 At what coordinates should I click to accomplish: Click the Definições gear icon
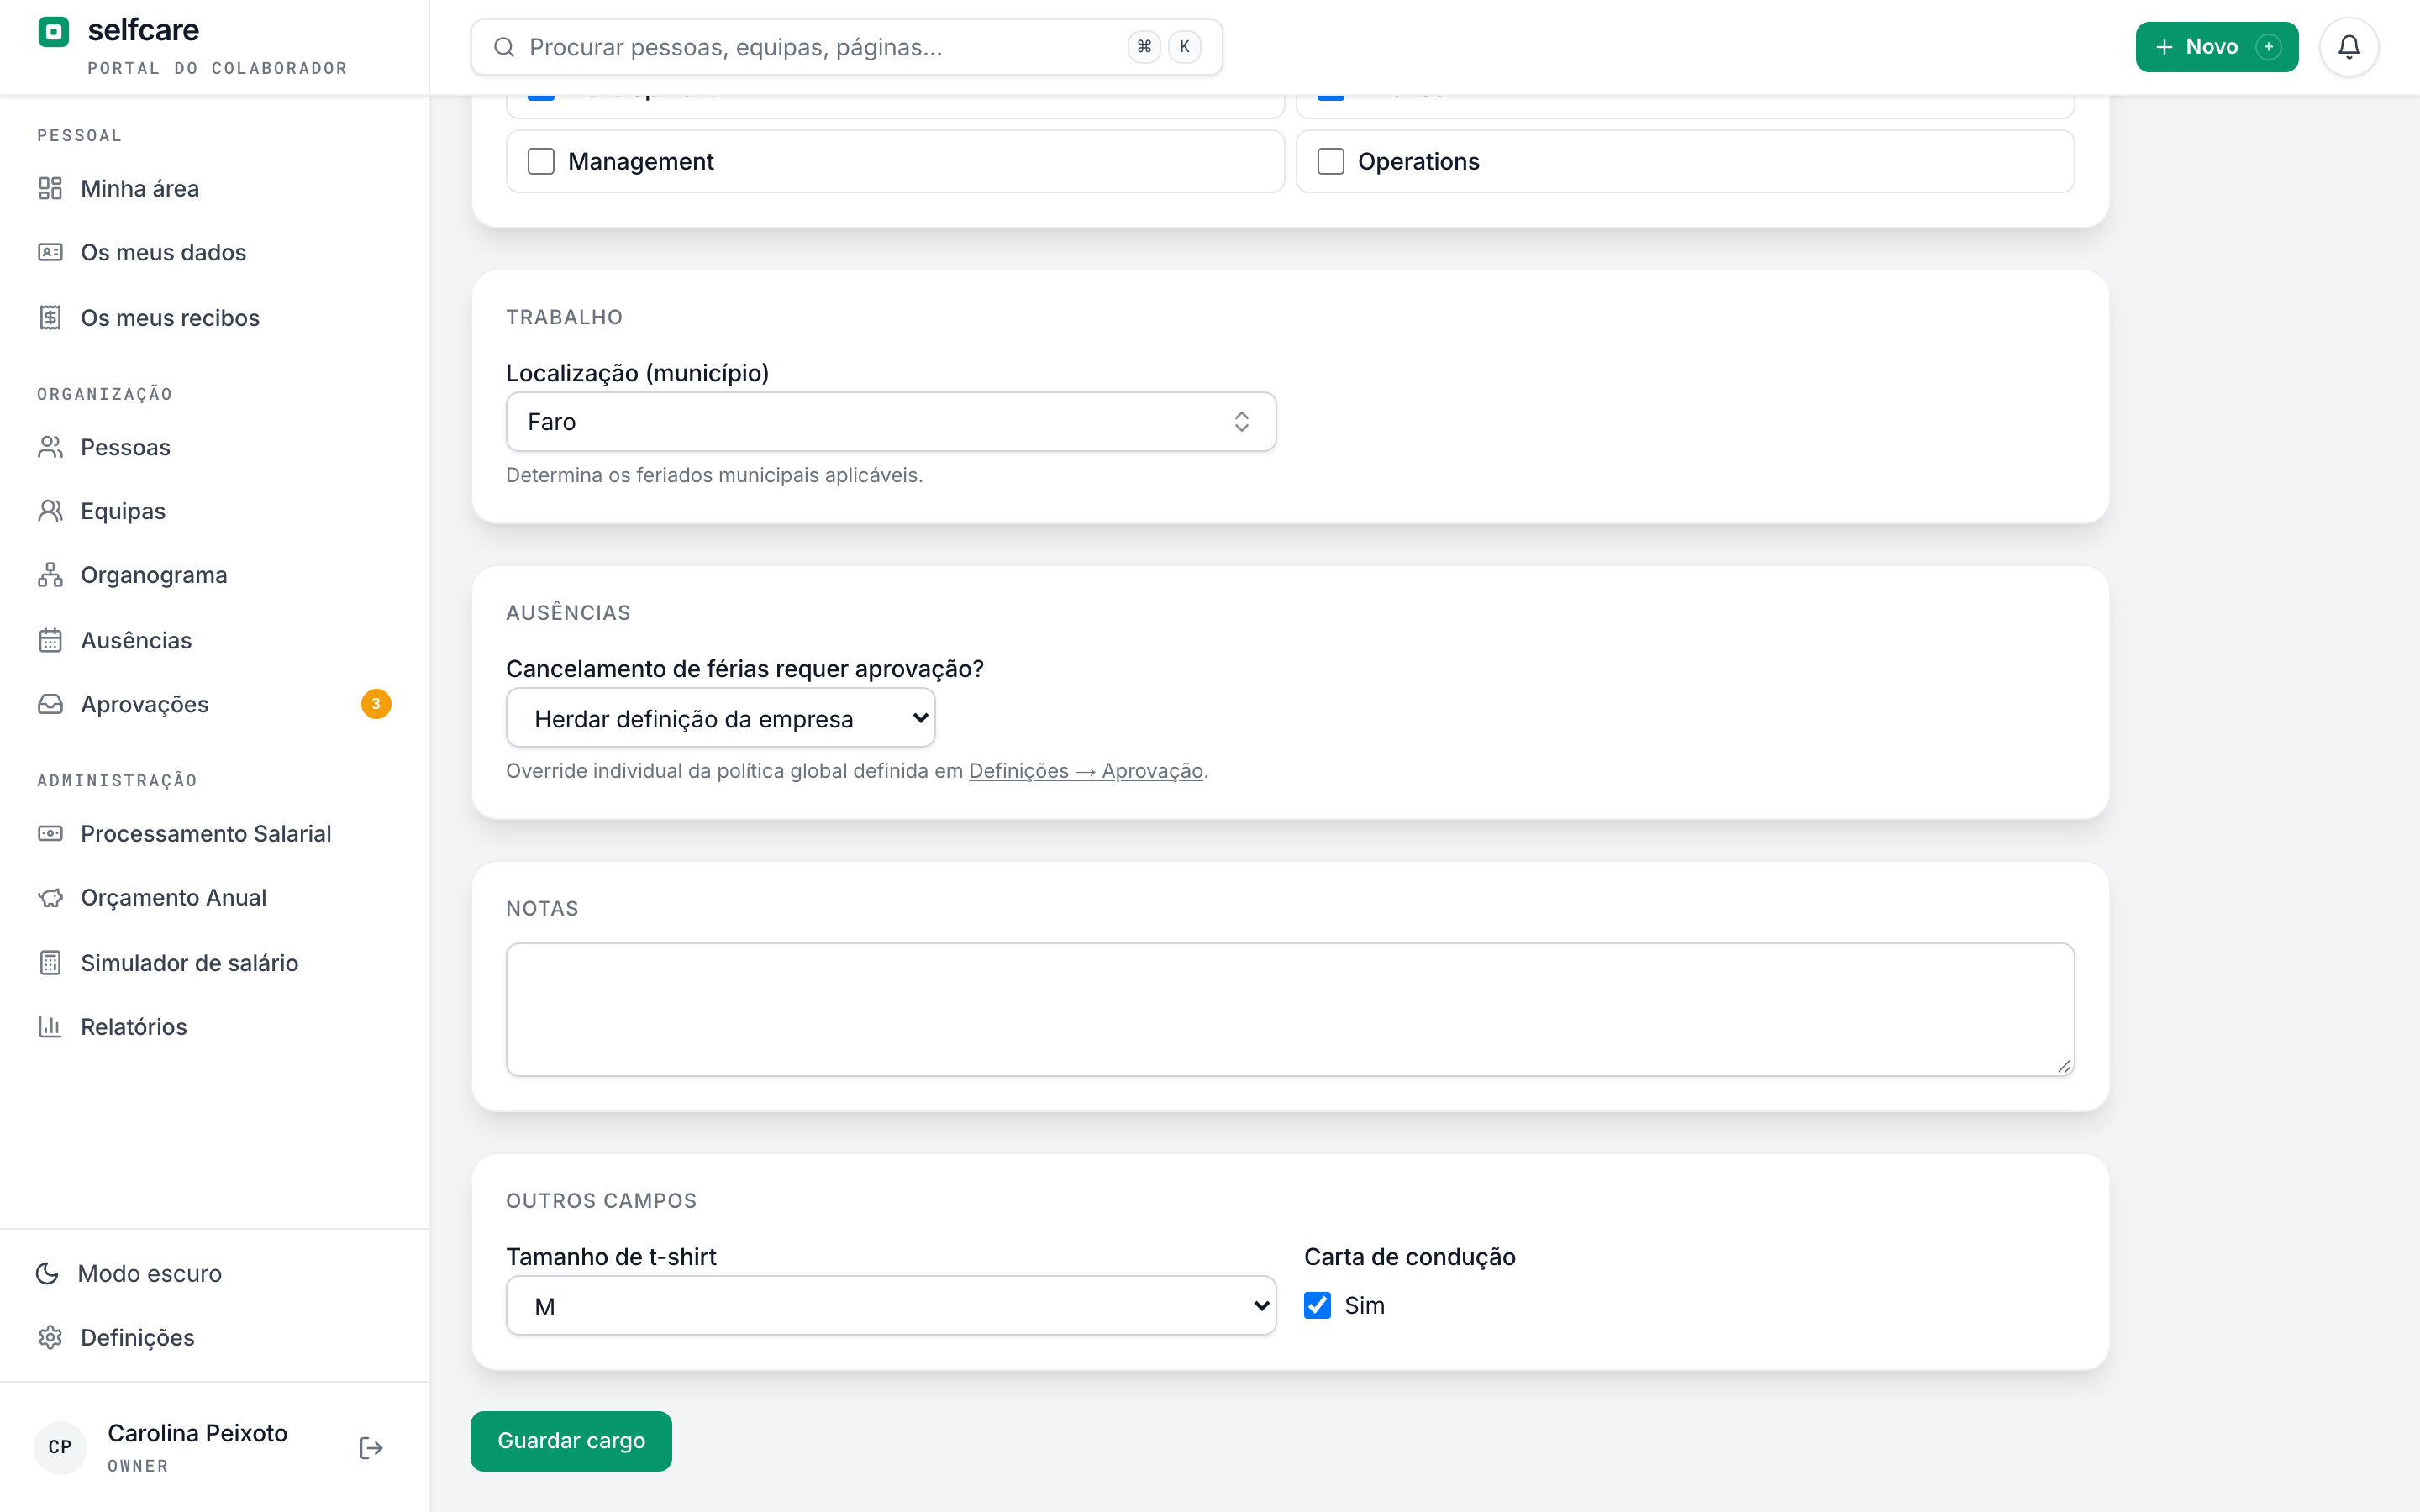point(50,1337)
